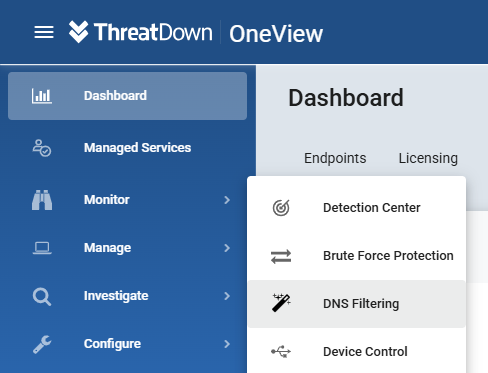The height and width of the screenshot is (373, 488).
Task: Choose Device Control from the flyout
Action: coord(357,352)
